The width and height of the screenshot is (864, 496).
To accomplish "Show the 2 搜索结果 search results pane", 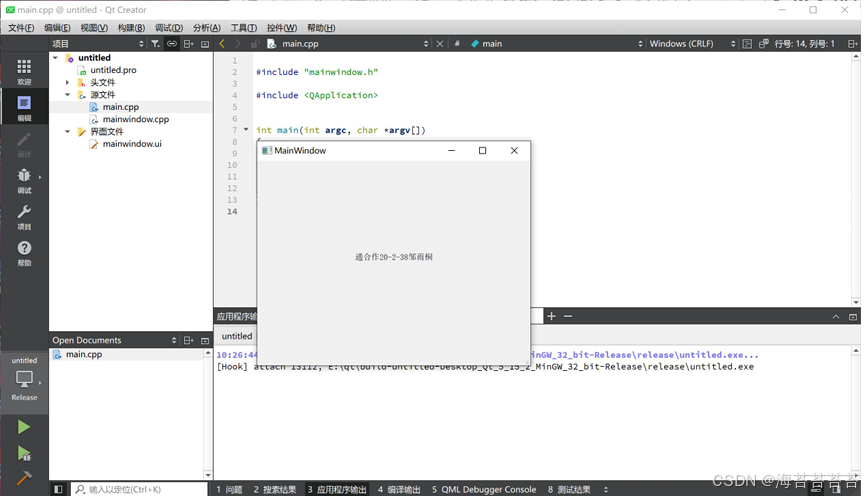I will pos(274,489).
